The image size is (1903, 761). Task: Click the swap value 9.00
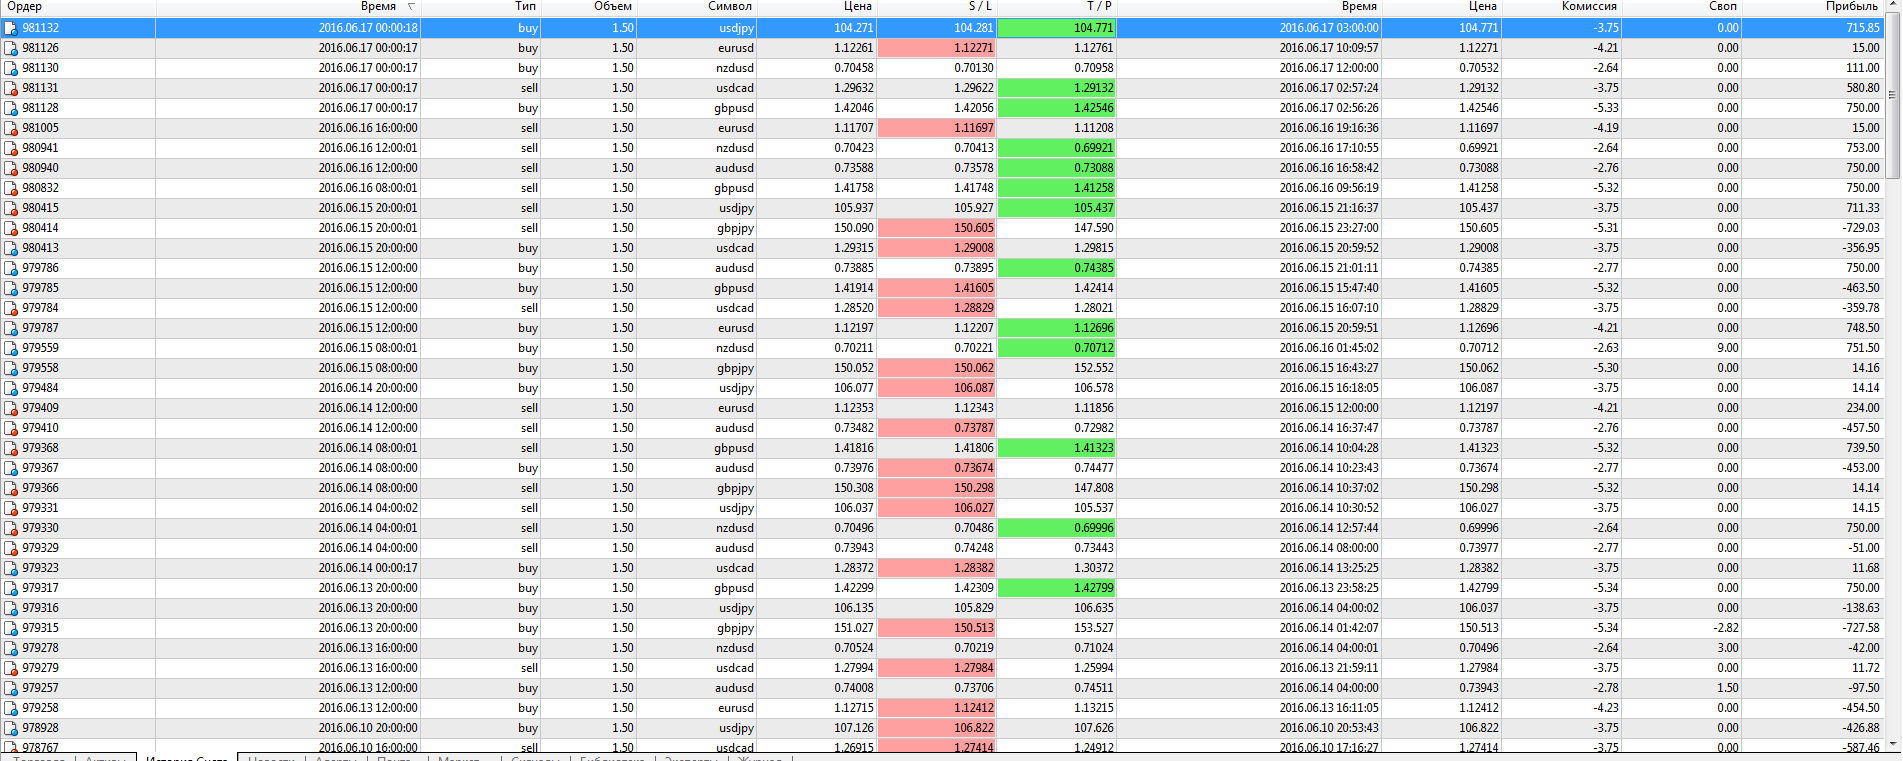1728,348
